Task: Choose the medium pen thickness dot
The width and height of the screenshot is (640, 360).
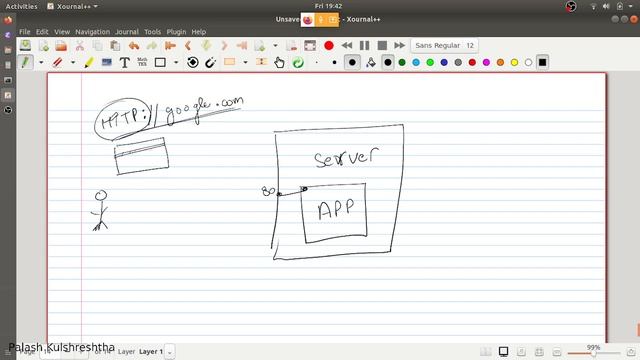Action: (334, 62)
